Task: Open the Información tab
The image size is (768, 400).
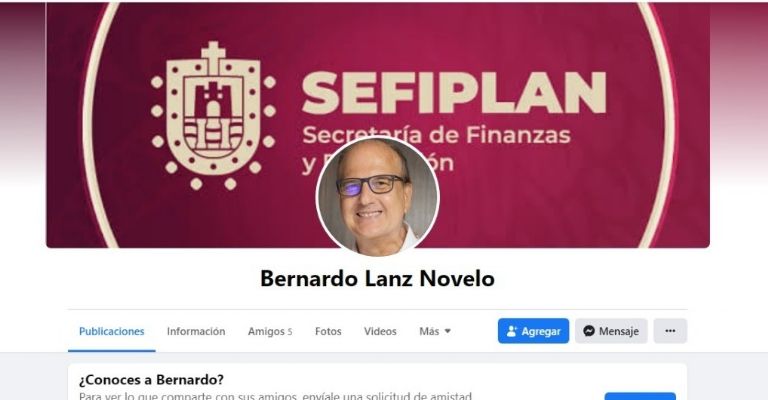Action: 196,331
